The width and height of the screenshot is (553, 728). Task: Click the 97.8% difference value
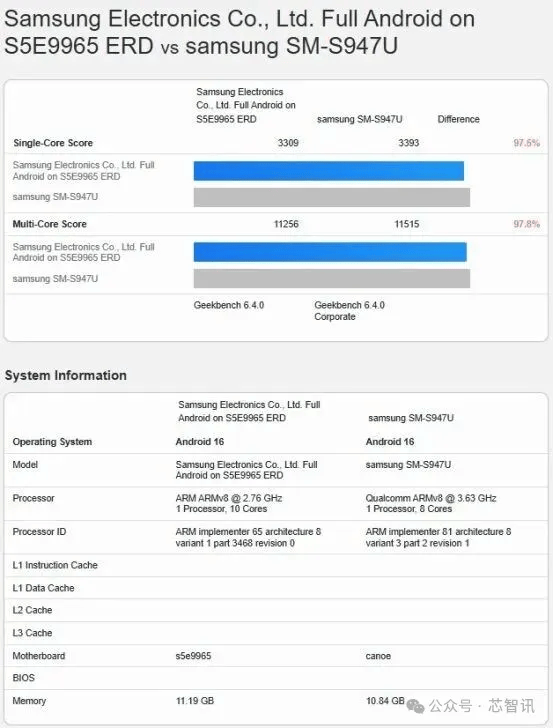coord(527,224)
